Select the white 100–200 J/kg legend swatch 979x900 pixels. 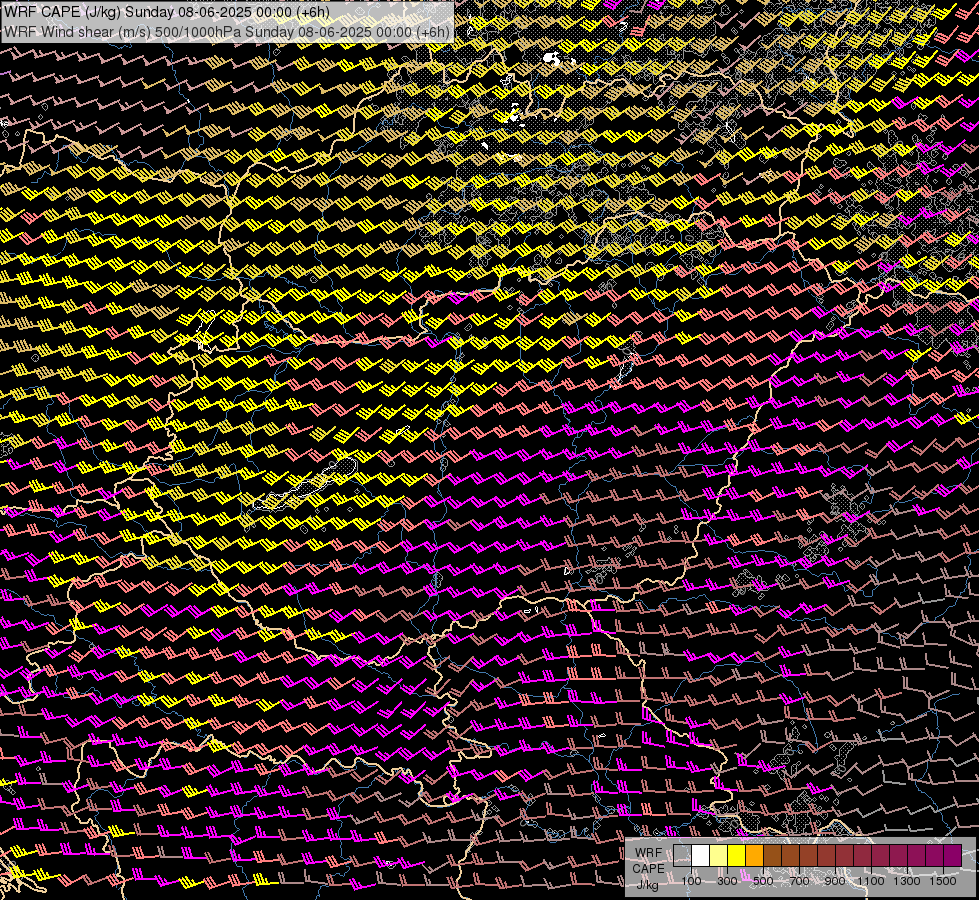(x=701, y=855)
